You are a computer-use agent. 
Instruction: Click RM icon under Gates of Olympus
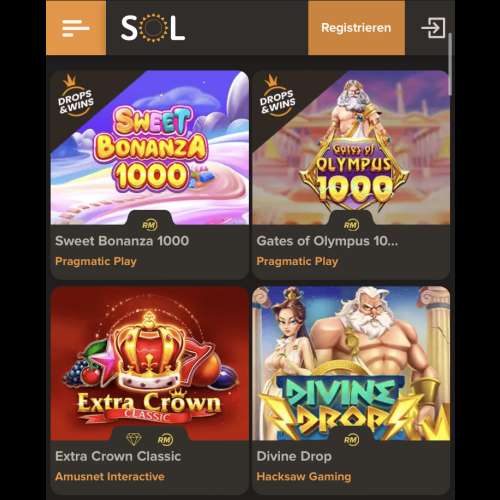point(351,225)
